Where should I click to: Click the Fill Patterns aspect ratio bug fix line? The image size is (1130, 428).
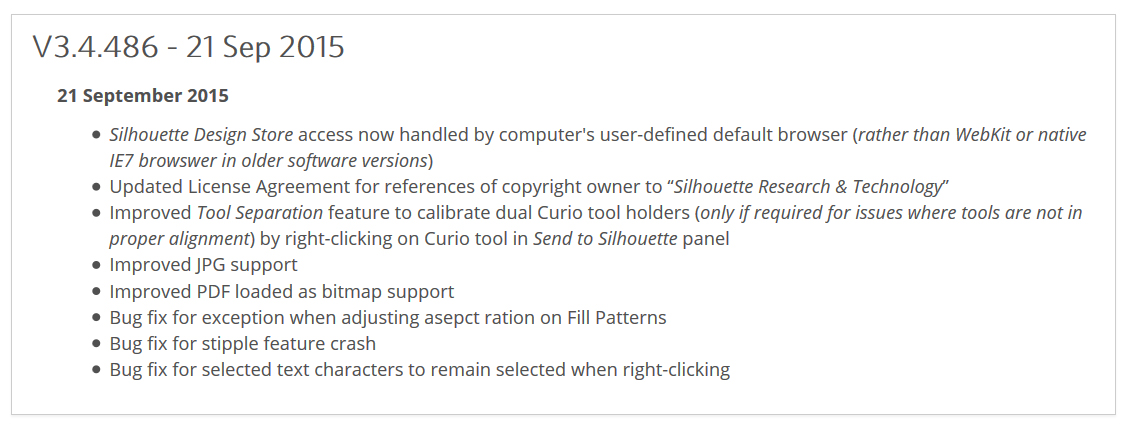[388, 317]
